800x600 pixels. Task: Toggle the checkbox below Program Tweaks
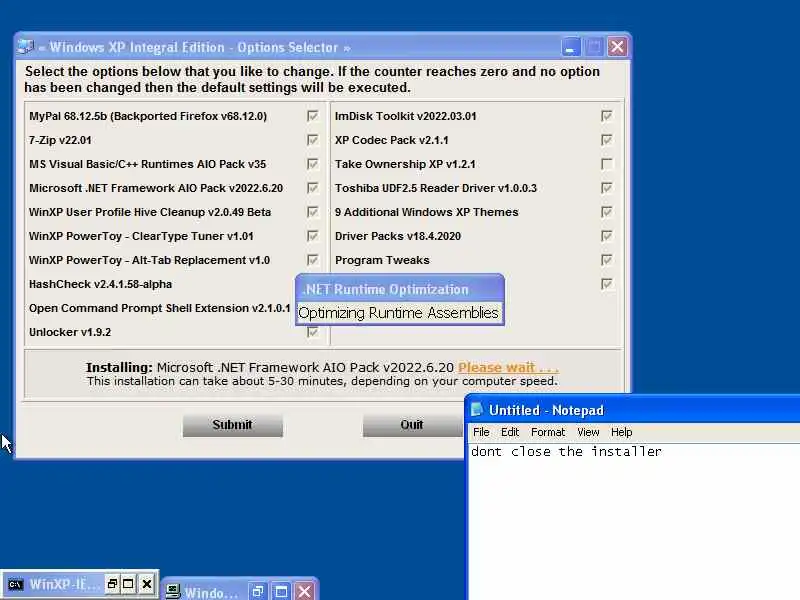pos(607,284)
